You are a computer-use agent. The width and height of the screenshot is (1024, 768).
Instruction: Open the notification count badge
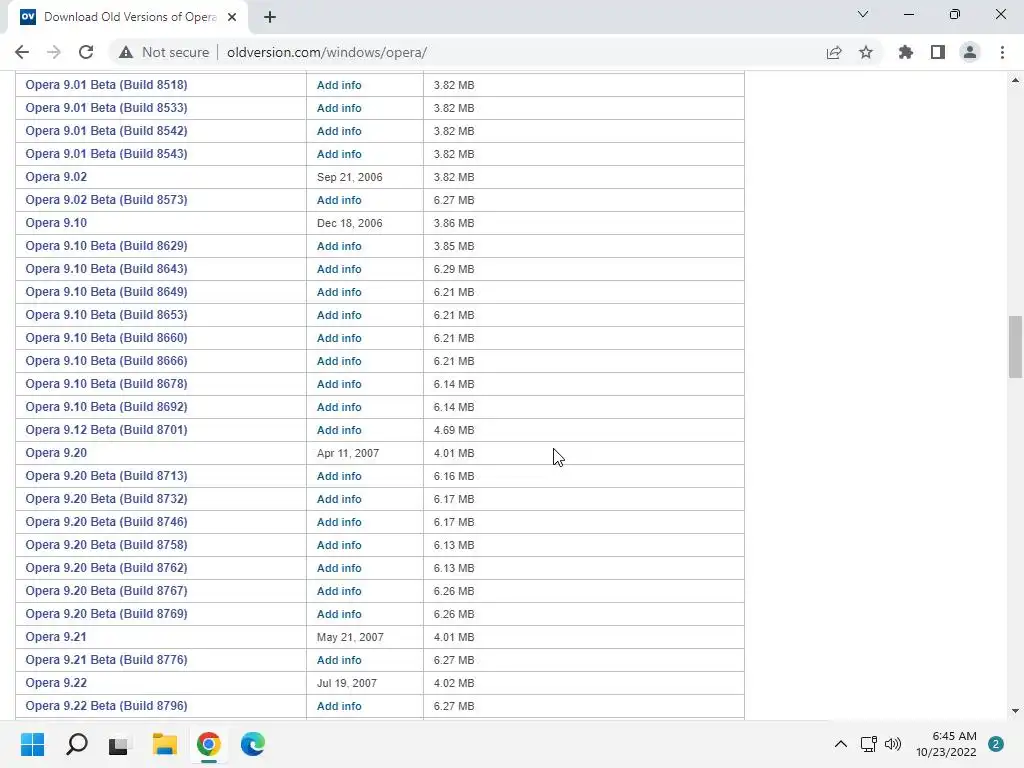995,744
